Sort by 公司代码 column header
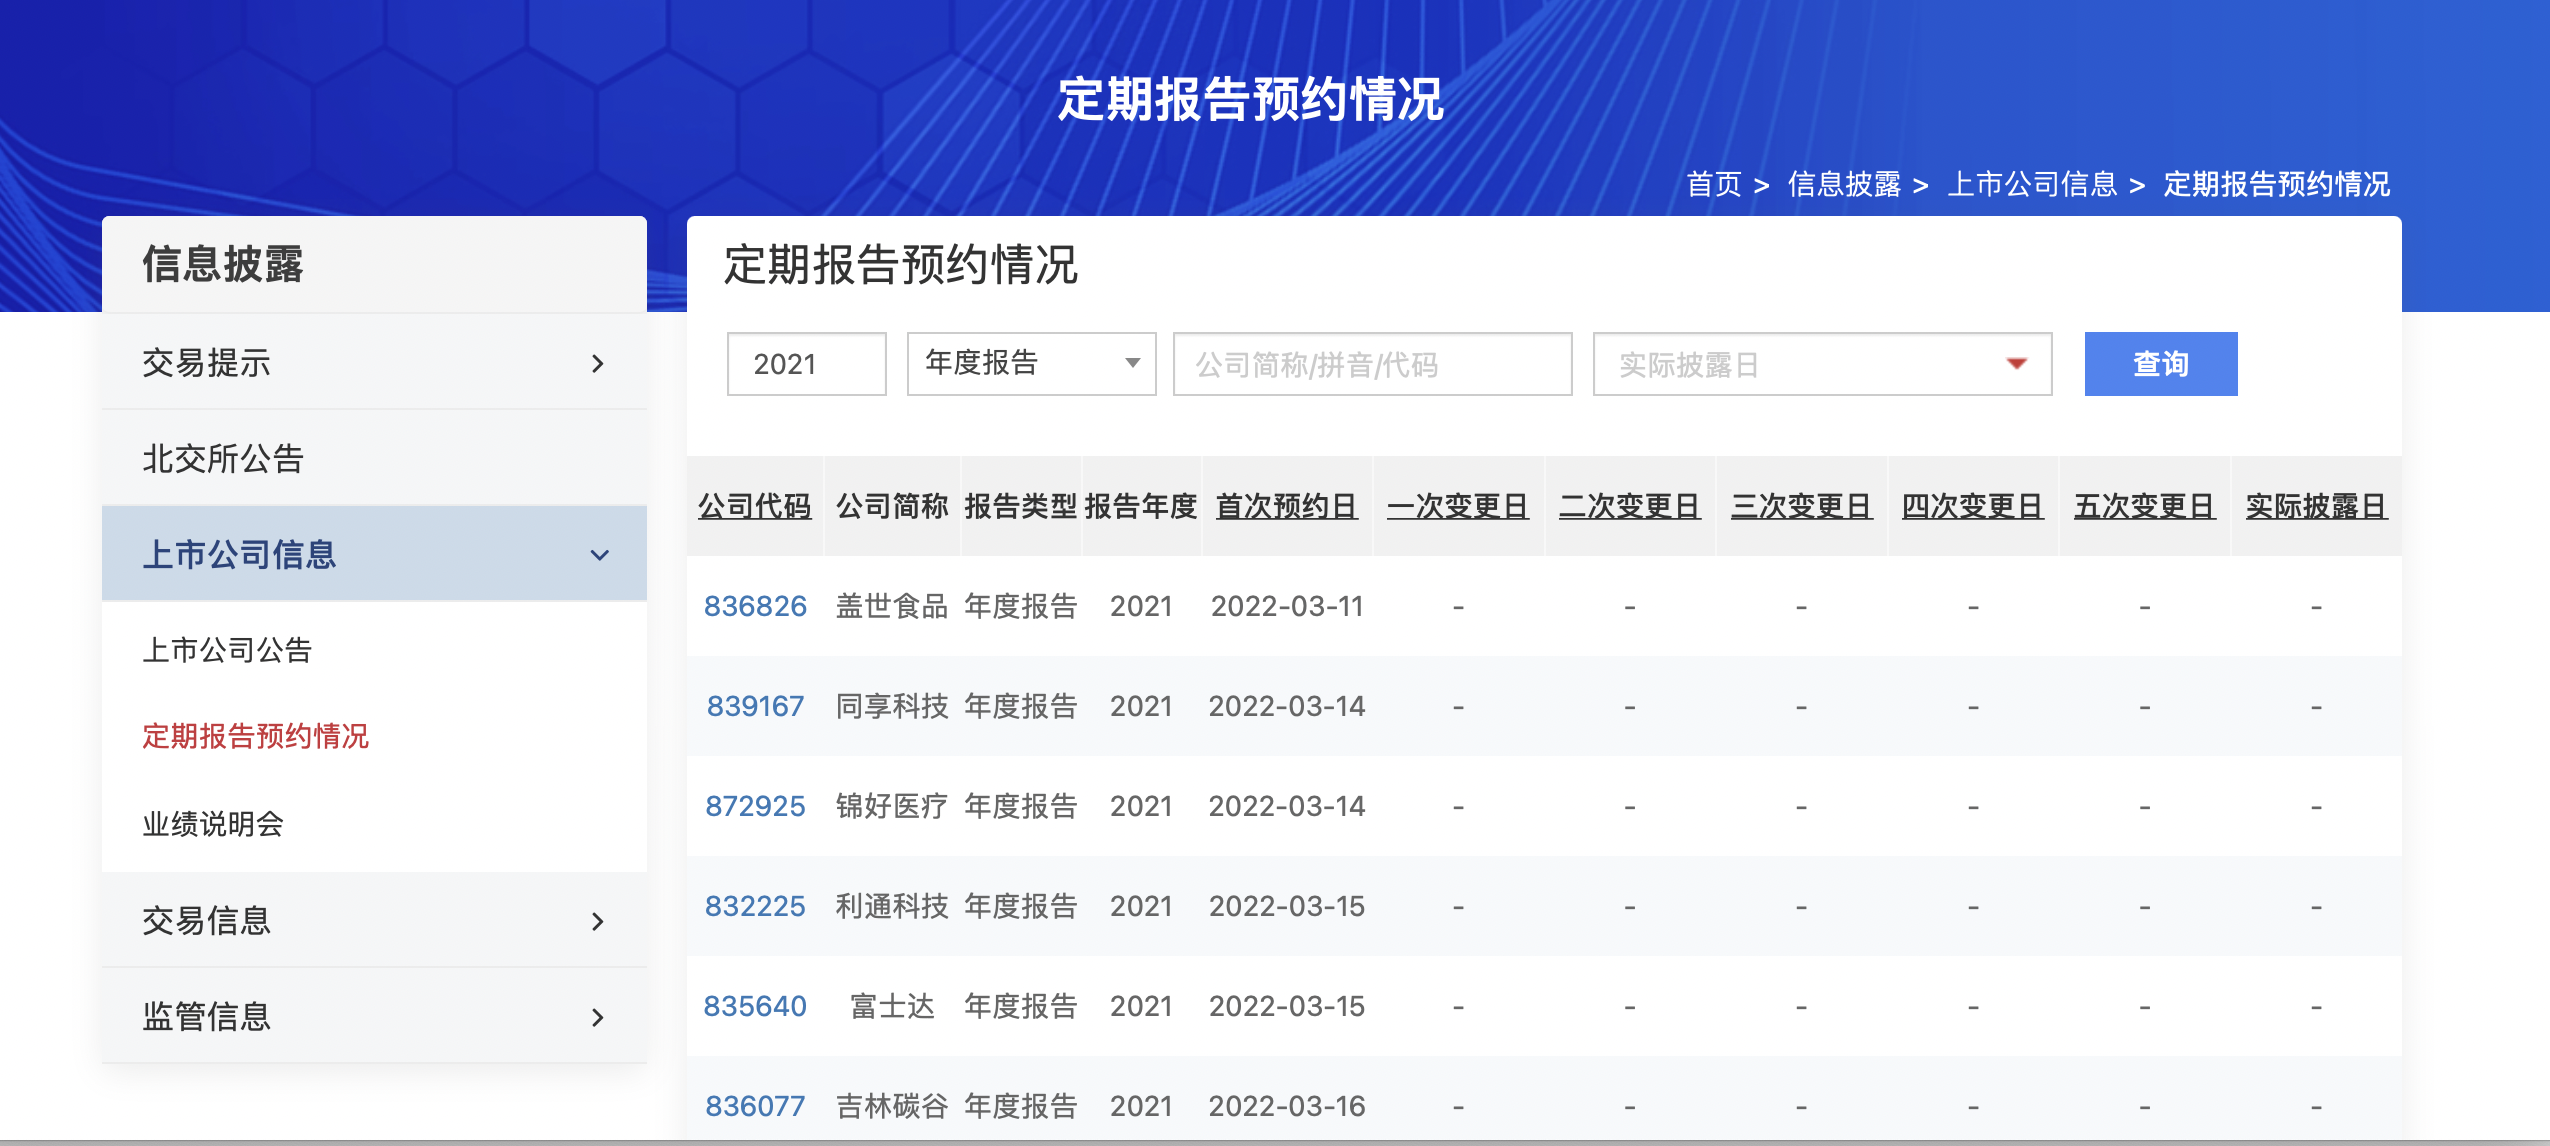The width and height of the screenshot is (2550, 1146). coord(754,507)
